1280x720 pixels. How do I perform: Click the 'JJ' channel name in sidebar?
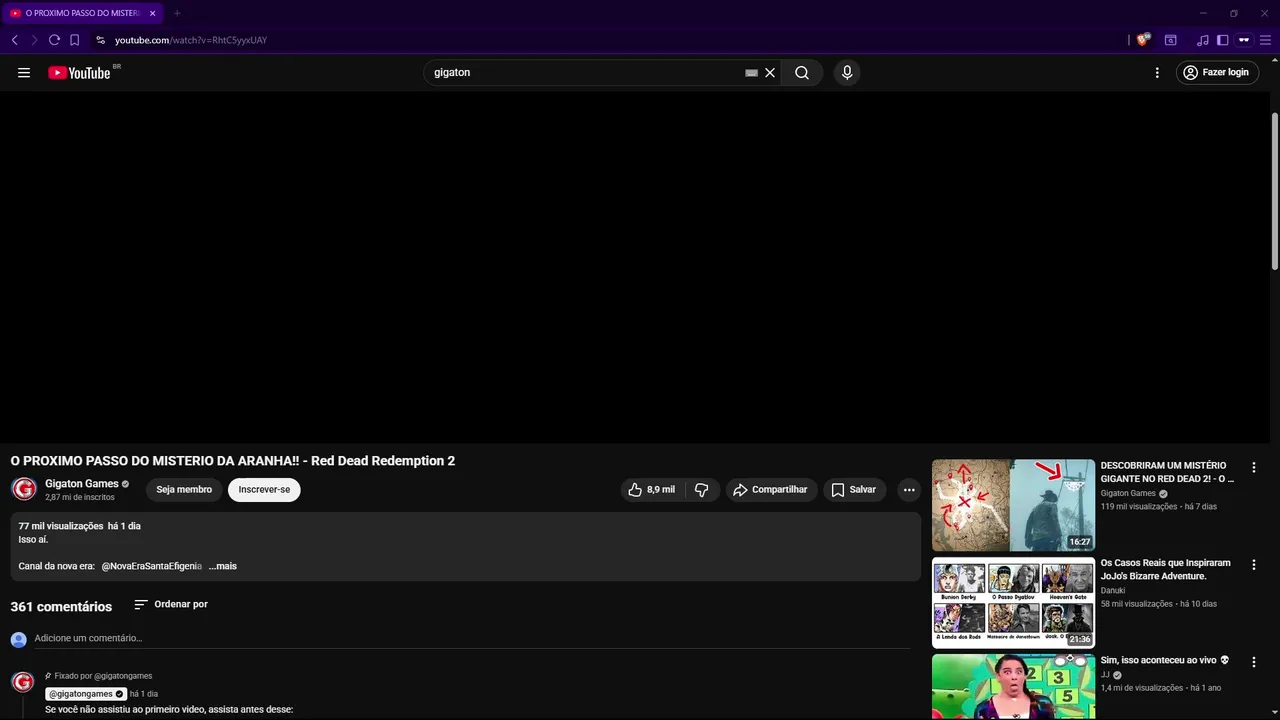(x=1105, y=675)
